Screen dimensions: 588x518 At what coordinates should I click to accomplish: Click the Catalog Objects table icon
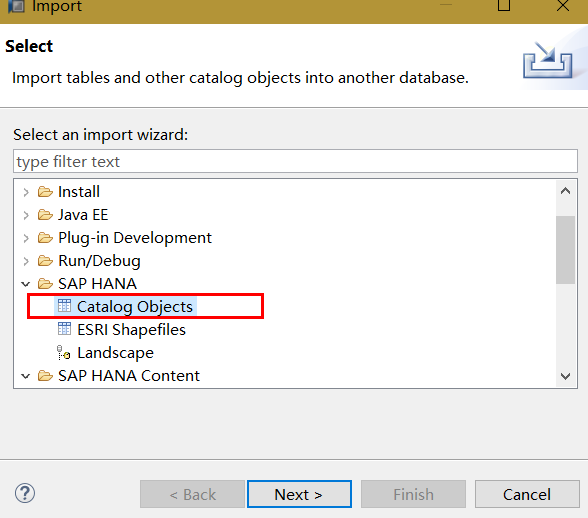pyautogui.click(x=64, y=306)
